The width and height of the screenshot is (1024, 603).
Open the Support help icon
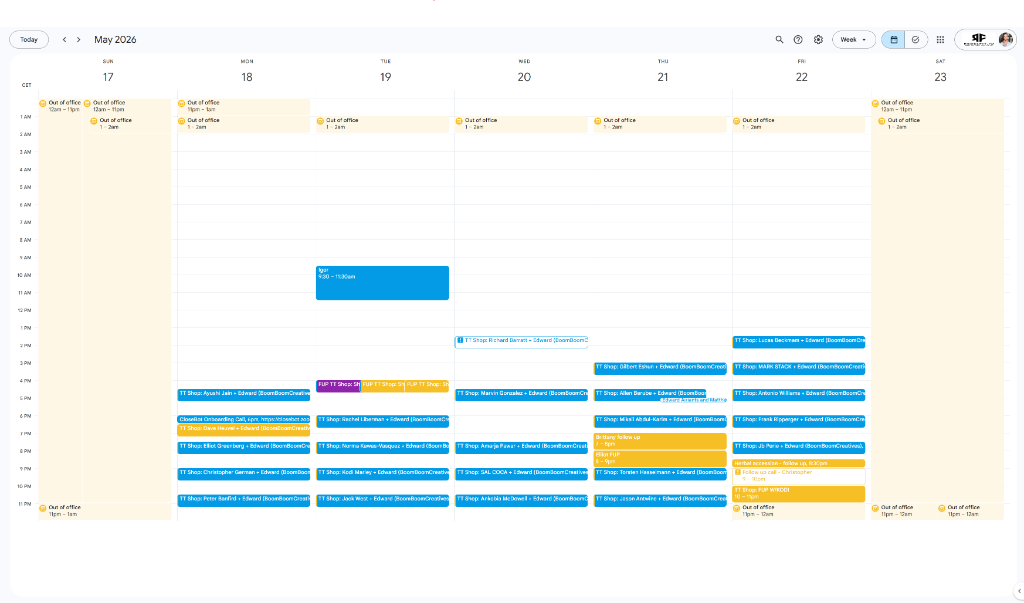coord(798,40)
